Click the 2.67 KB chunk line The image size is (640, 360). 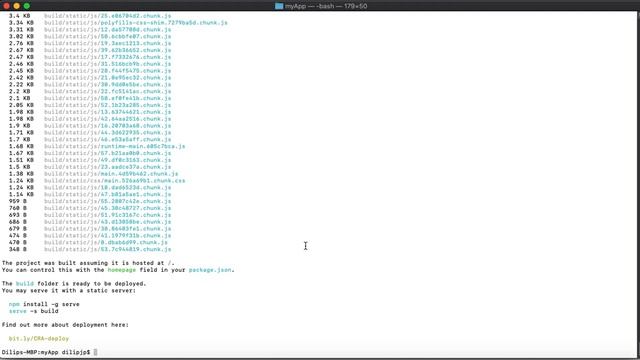pos(90,50)
